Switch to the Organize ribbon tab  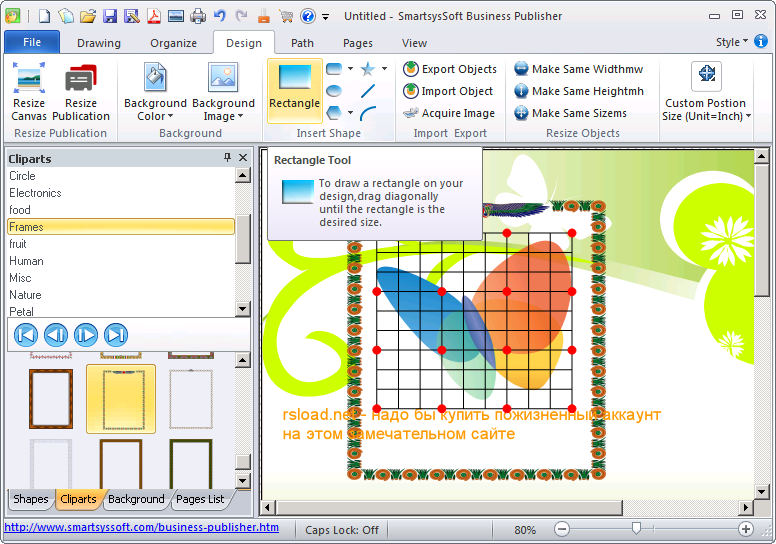(173, 43)
